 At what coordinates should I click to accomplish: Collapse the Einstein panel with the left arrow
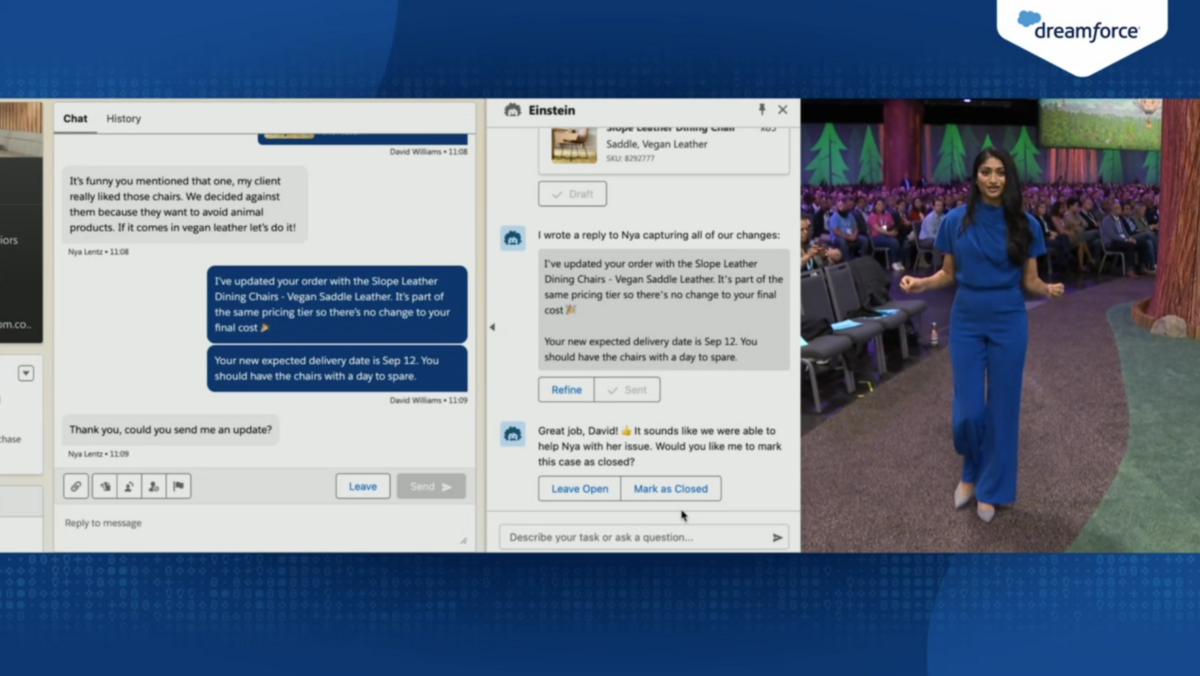[492, 327]
